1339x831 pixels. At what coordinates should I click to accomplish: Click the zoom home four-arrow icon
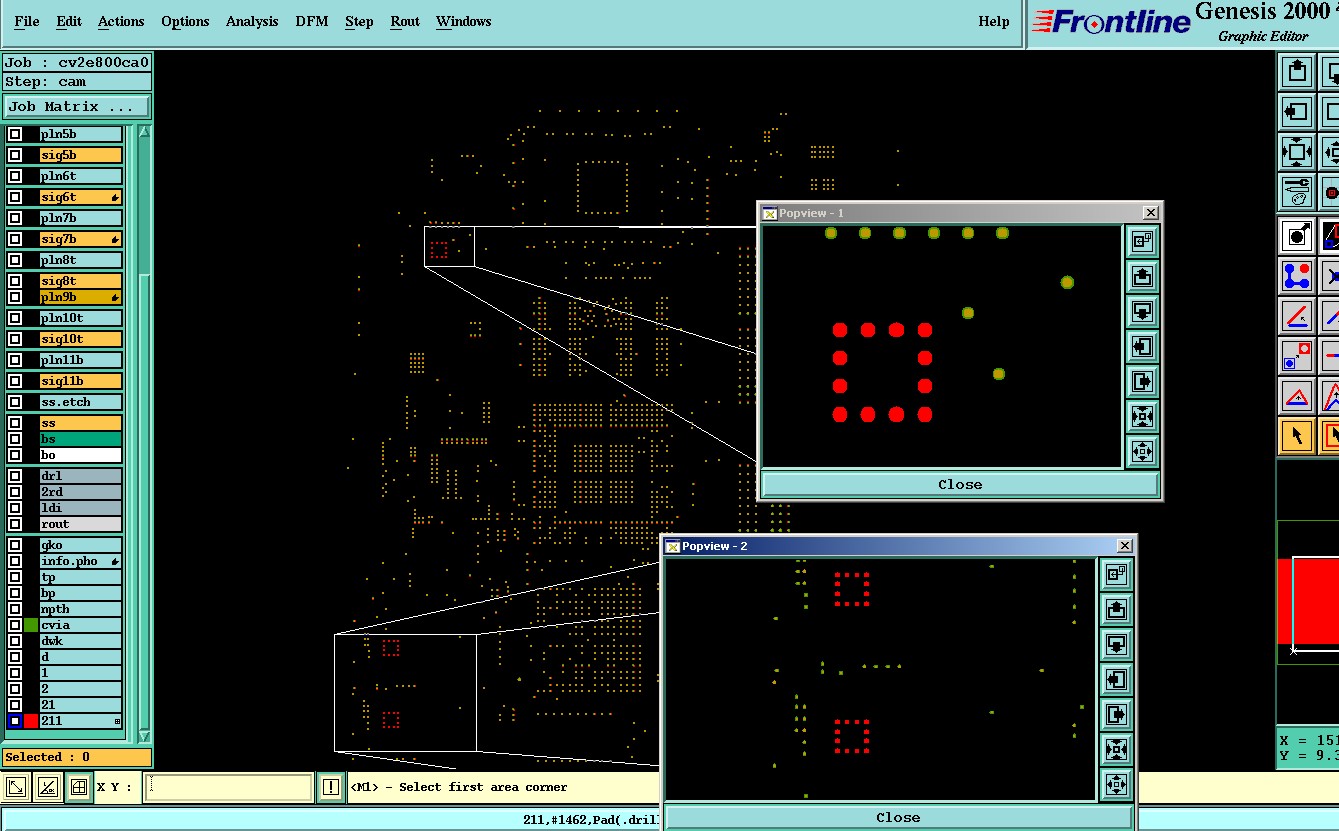tap(1297, 152)
